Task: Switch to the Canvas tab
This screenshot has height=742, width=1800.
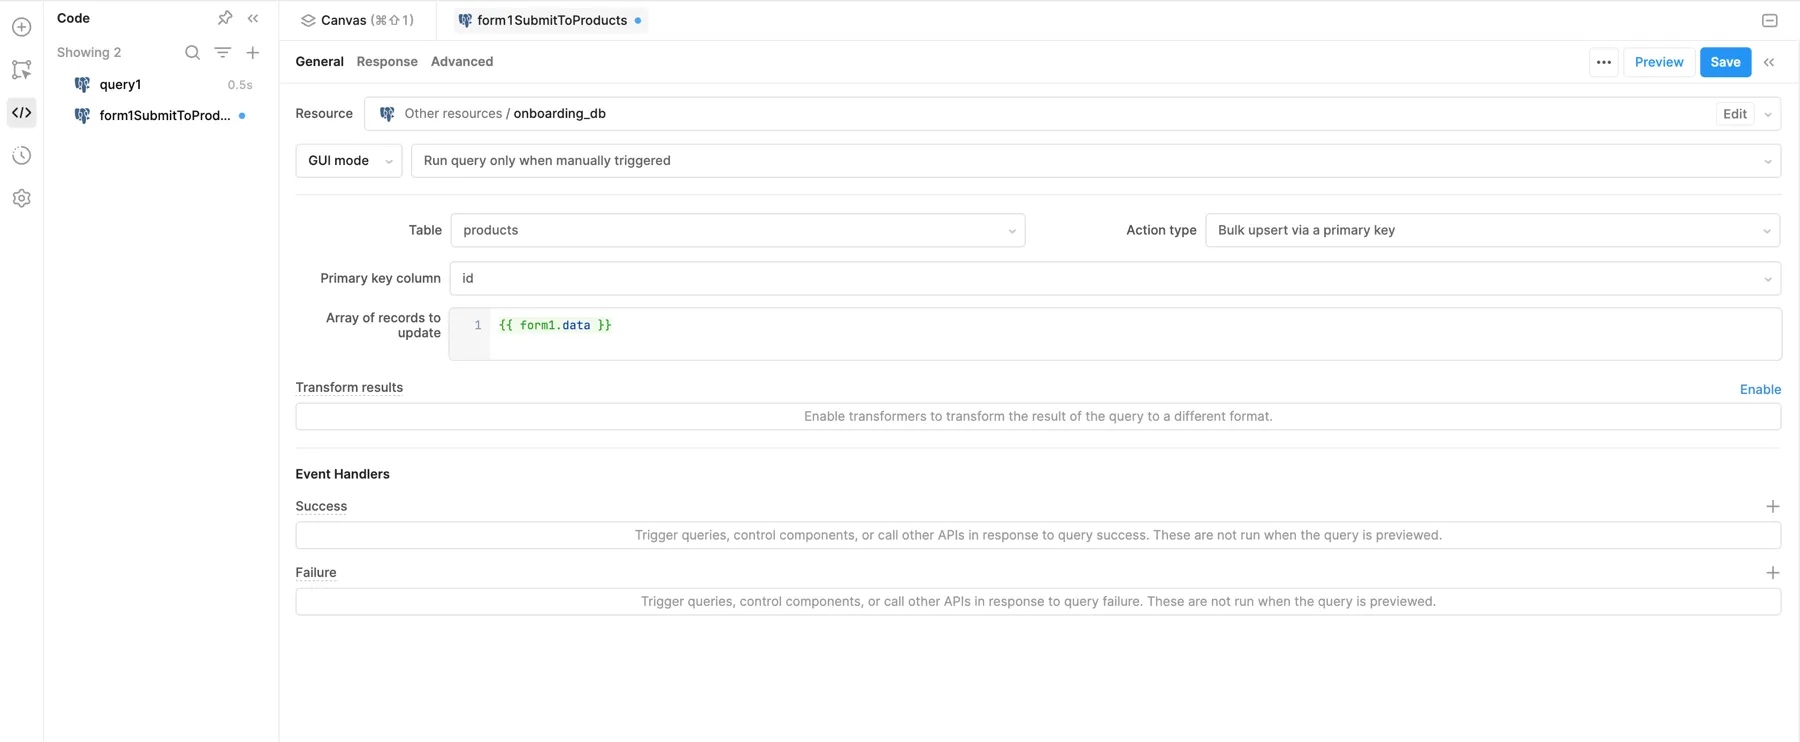Action: (x=357, y=20)
